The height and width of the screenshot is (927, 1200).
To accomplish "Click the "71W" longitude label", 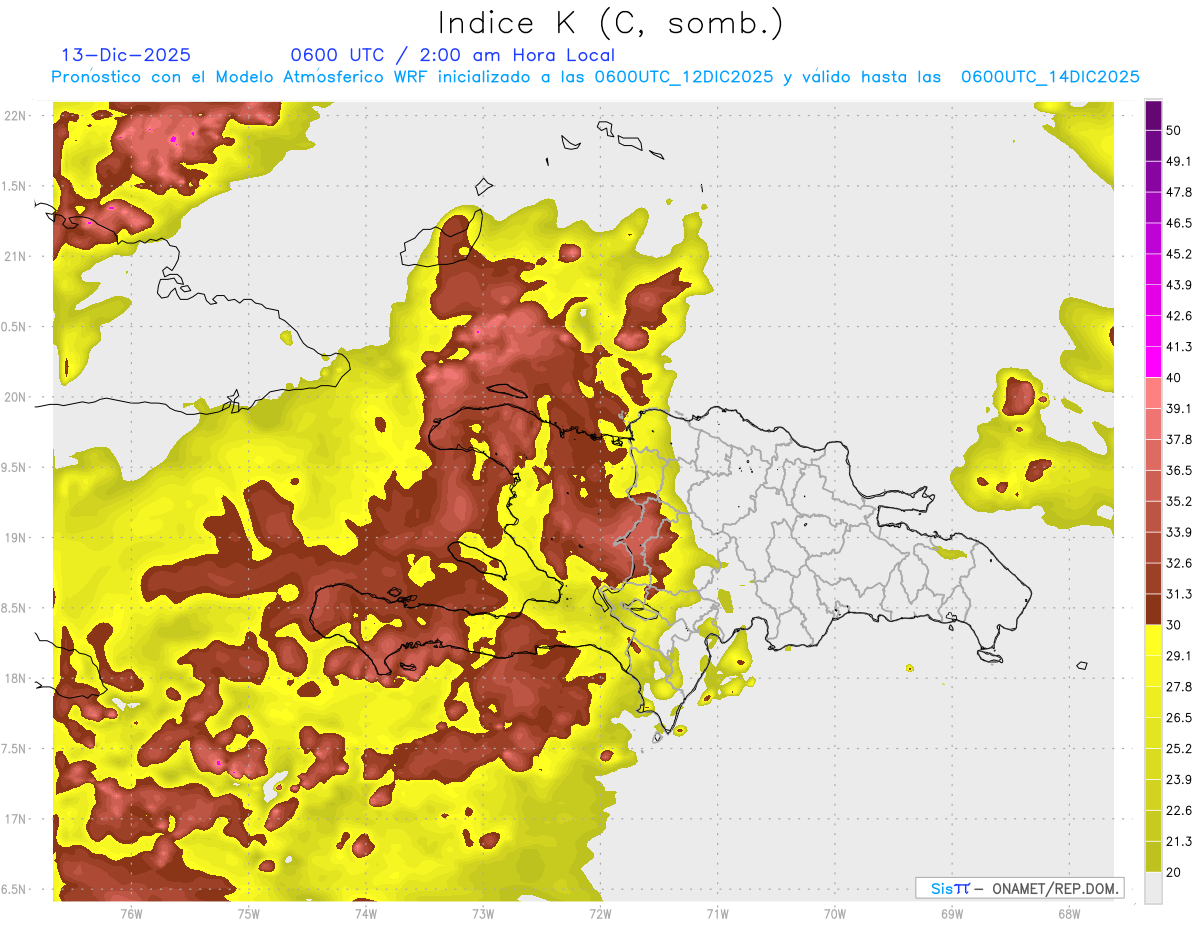I will click(717, 913).
